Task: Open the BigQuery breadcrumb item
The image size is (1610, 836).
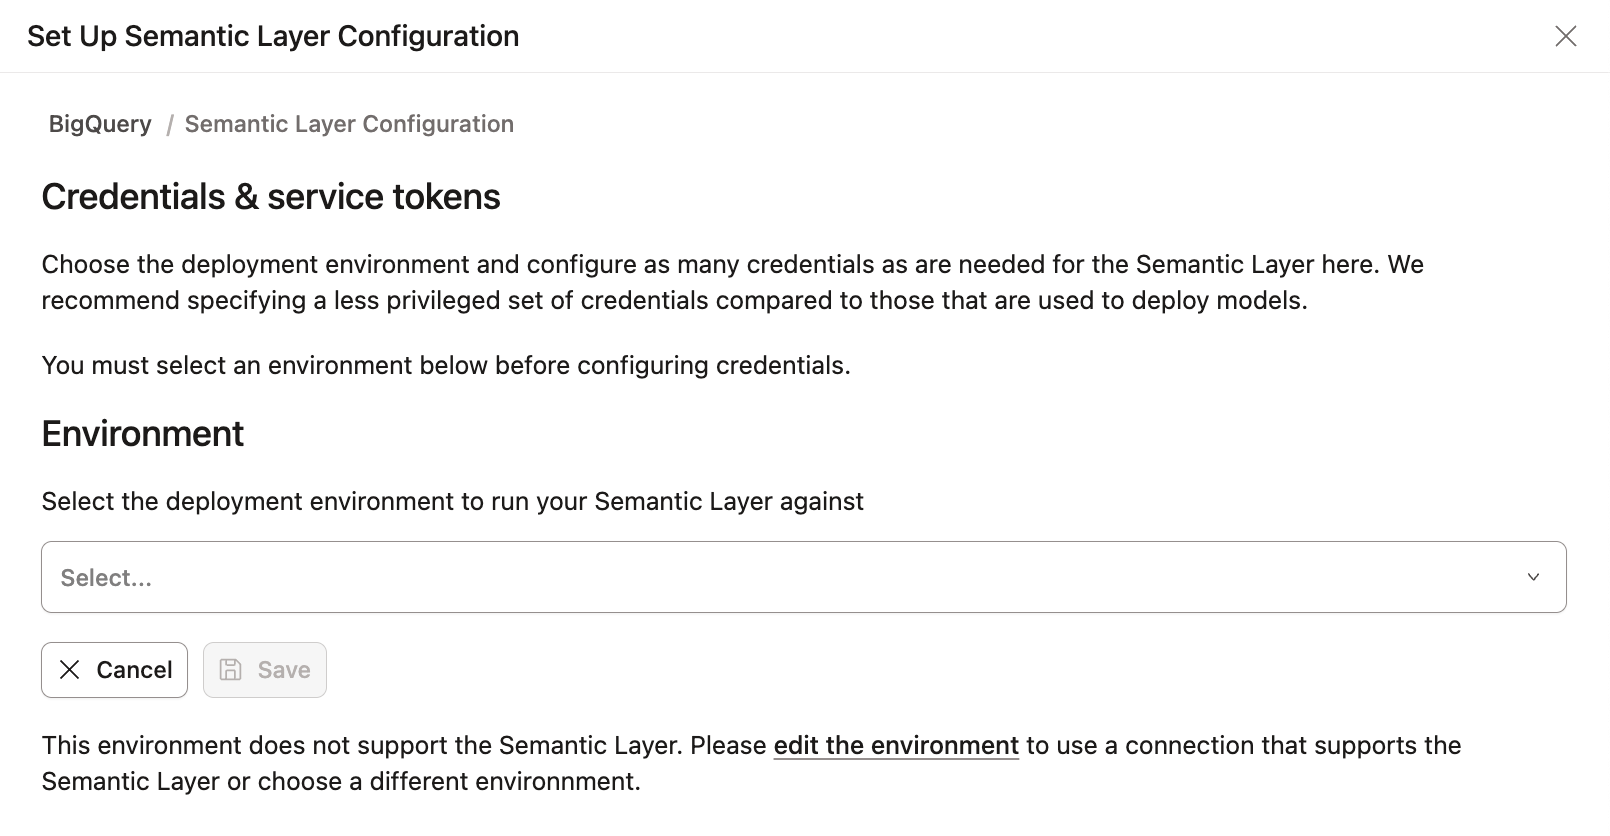Action: pos(99,124)
